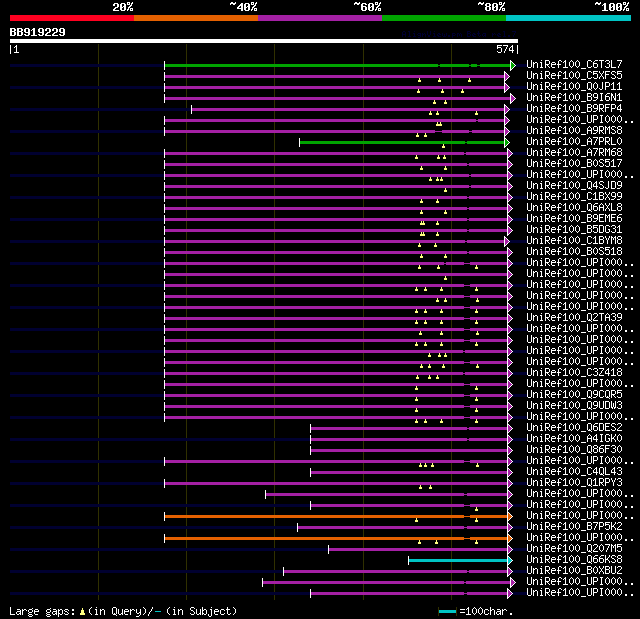Viewport: 640px width, 619px height.
Task: Open the UniRef100_C5XFS5 hit label
Action: (x=574, y=75)
